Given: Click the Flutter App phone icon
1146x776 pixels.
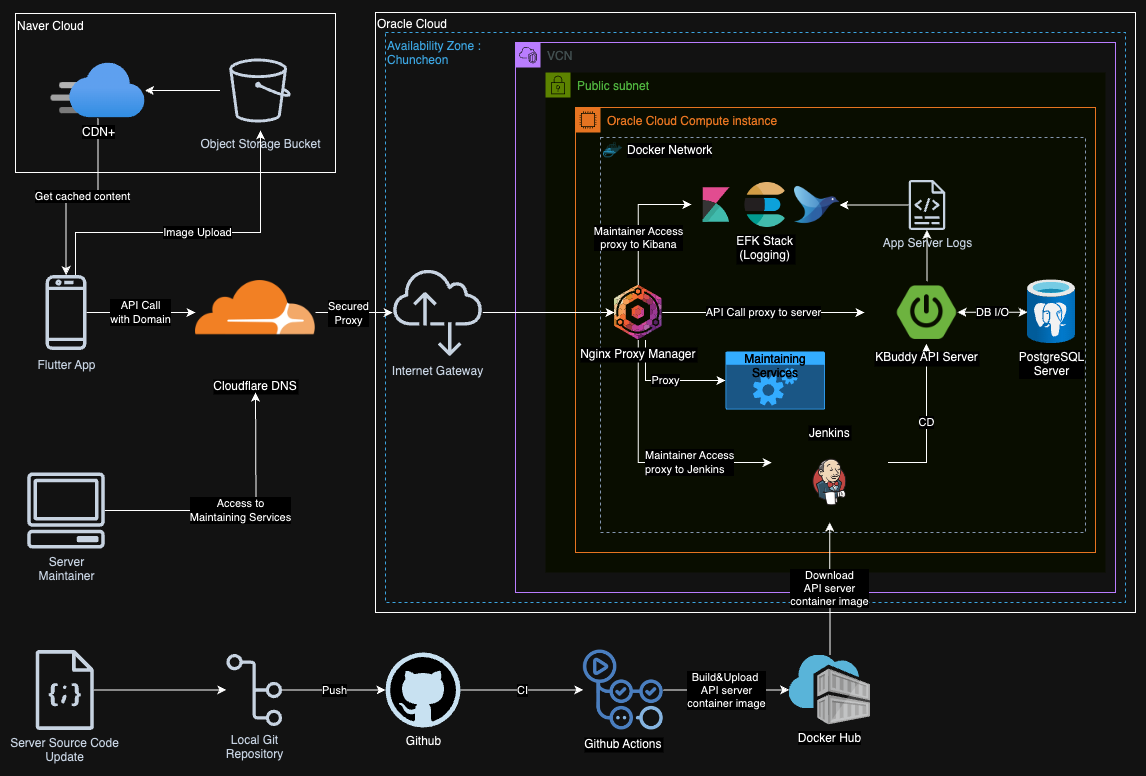Looking at the screenshot, I should 66,313.
